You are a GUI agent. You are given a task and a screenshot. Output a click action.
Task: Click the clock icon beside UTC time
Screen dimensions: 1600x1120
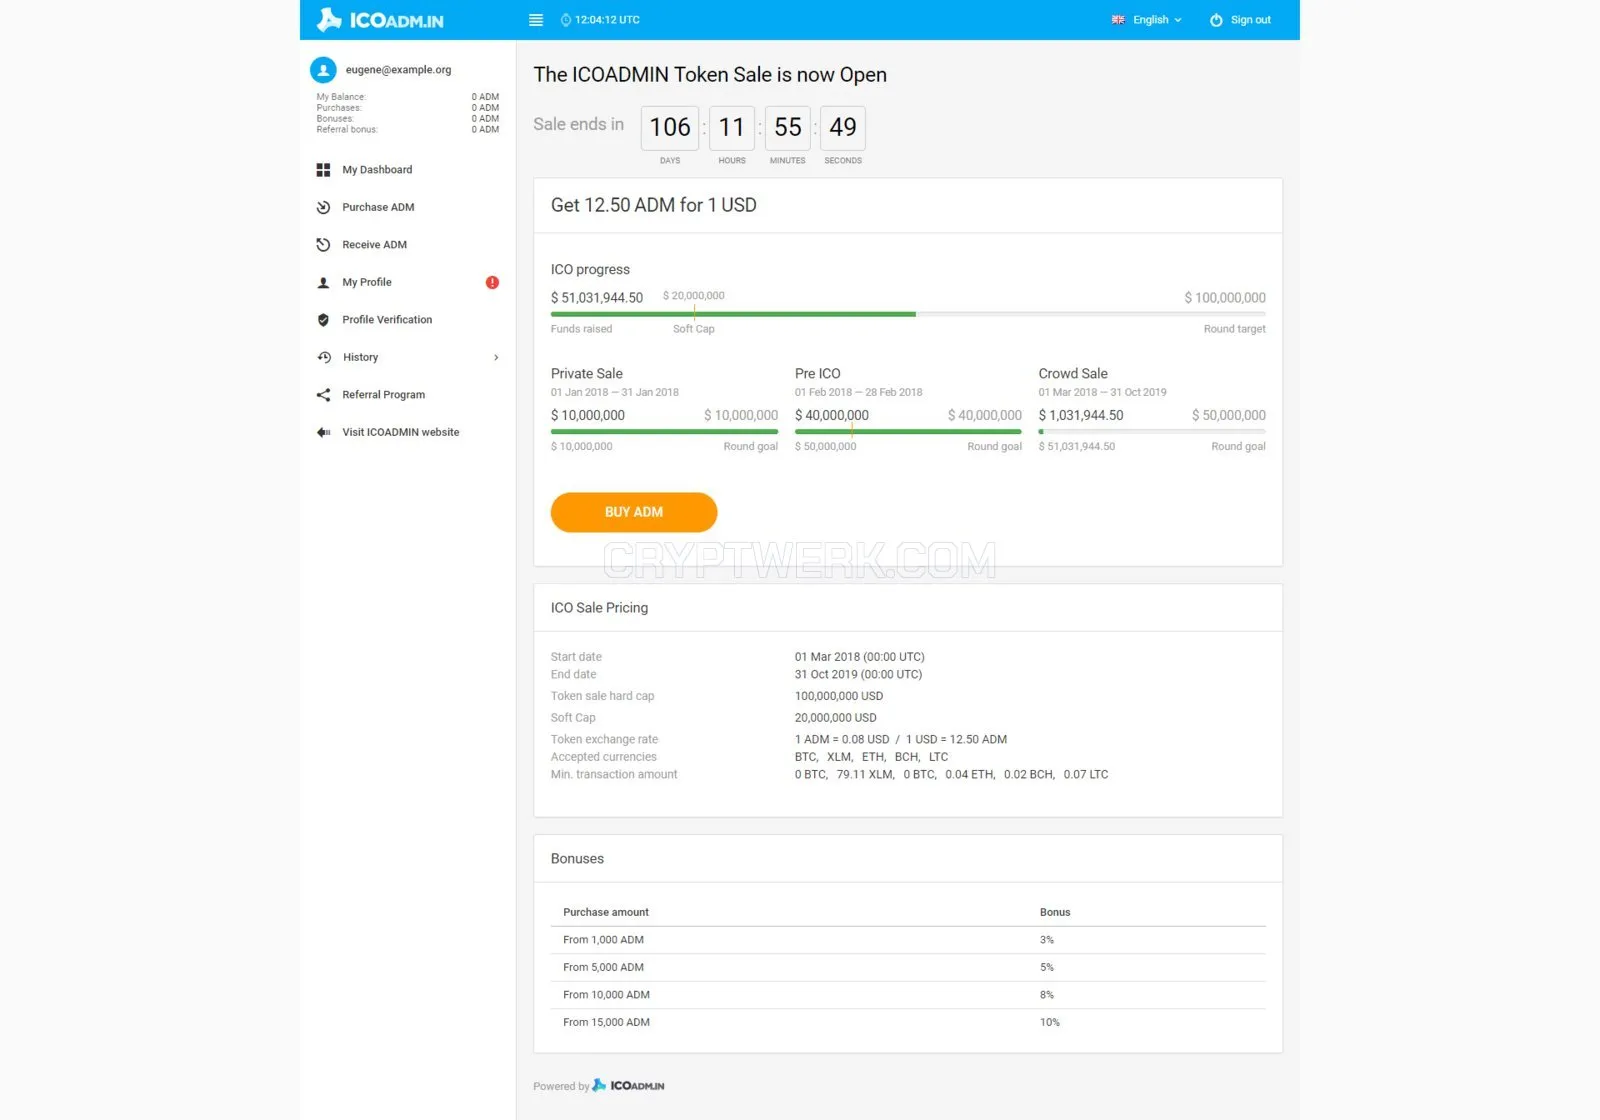click(x=566, y=20)
